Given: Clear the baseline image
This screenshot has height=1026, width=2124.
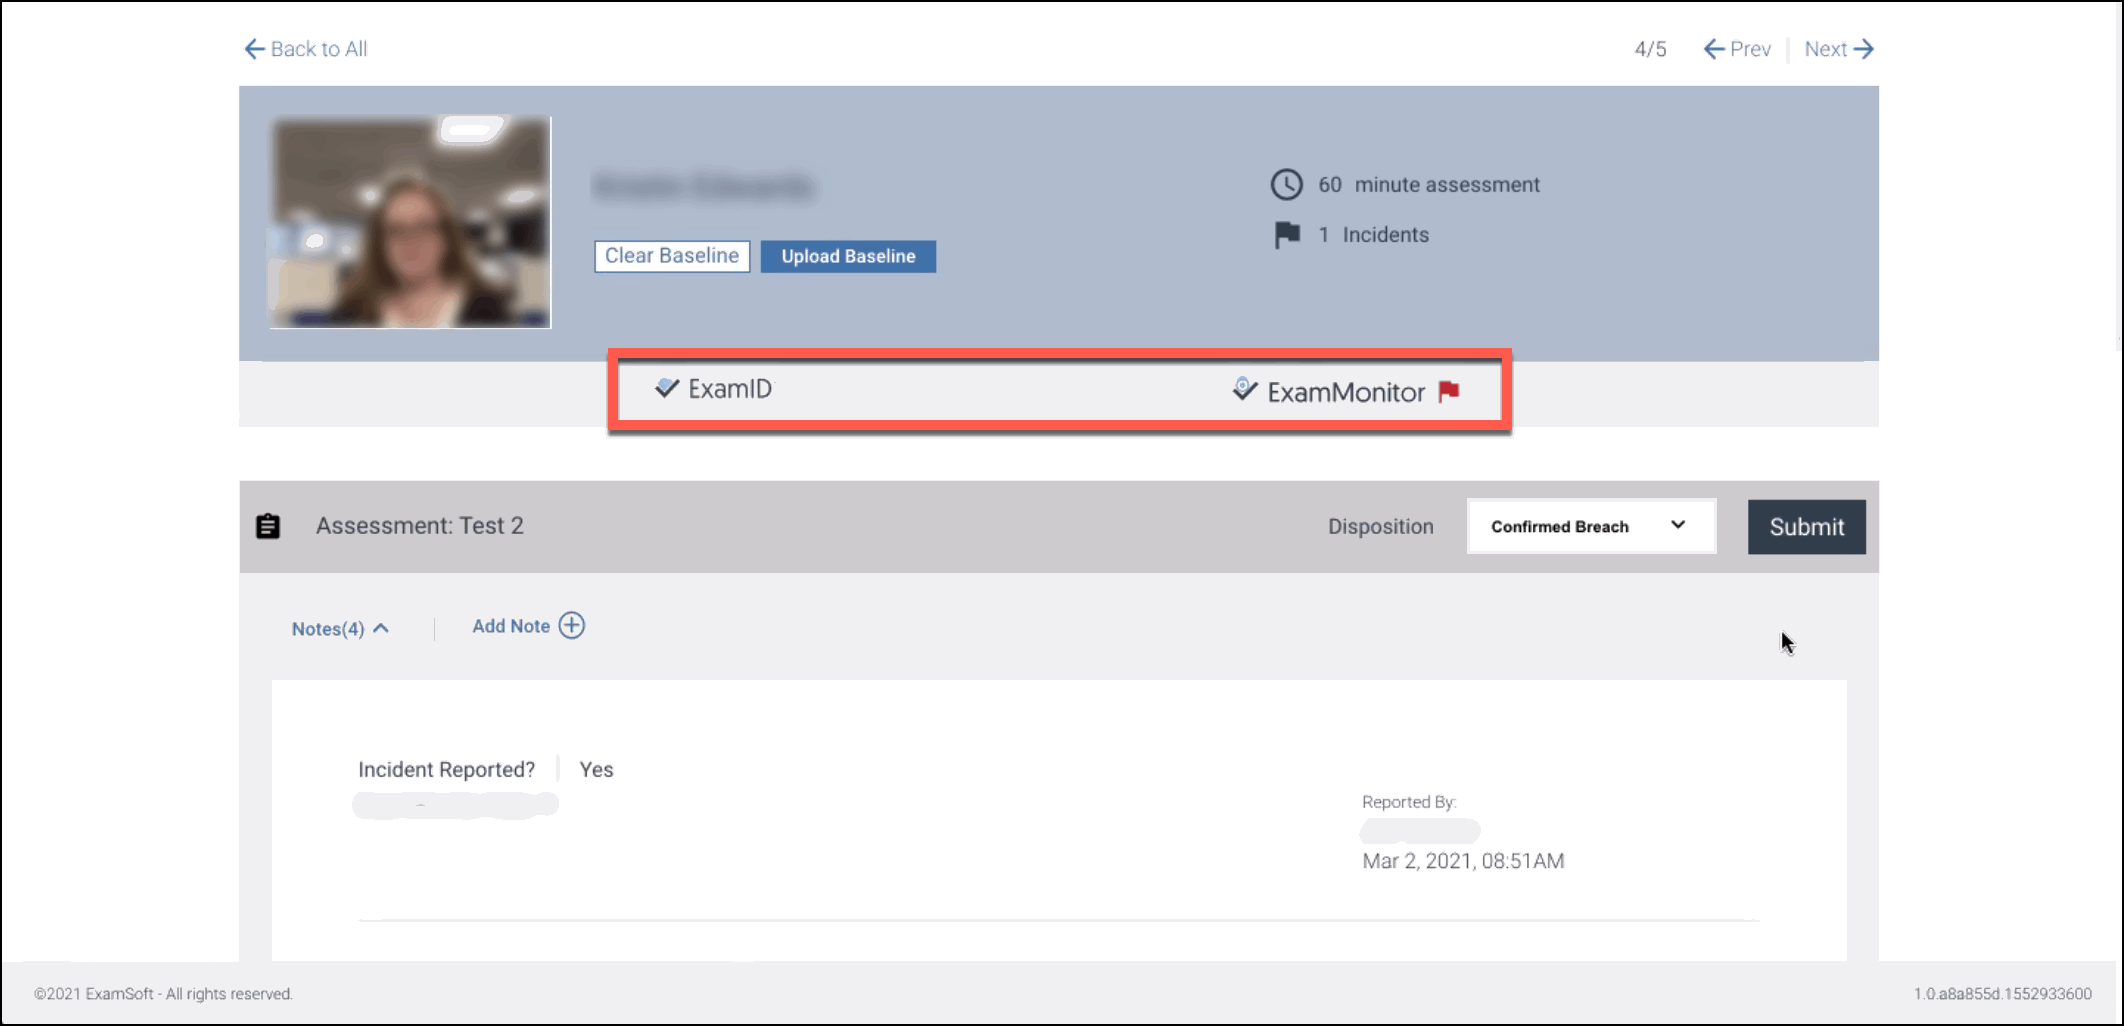Looking at the screenshot, I should click(672, 256).
